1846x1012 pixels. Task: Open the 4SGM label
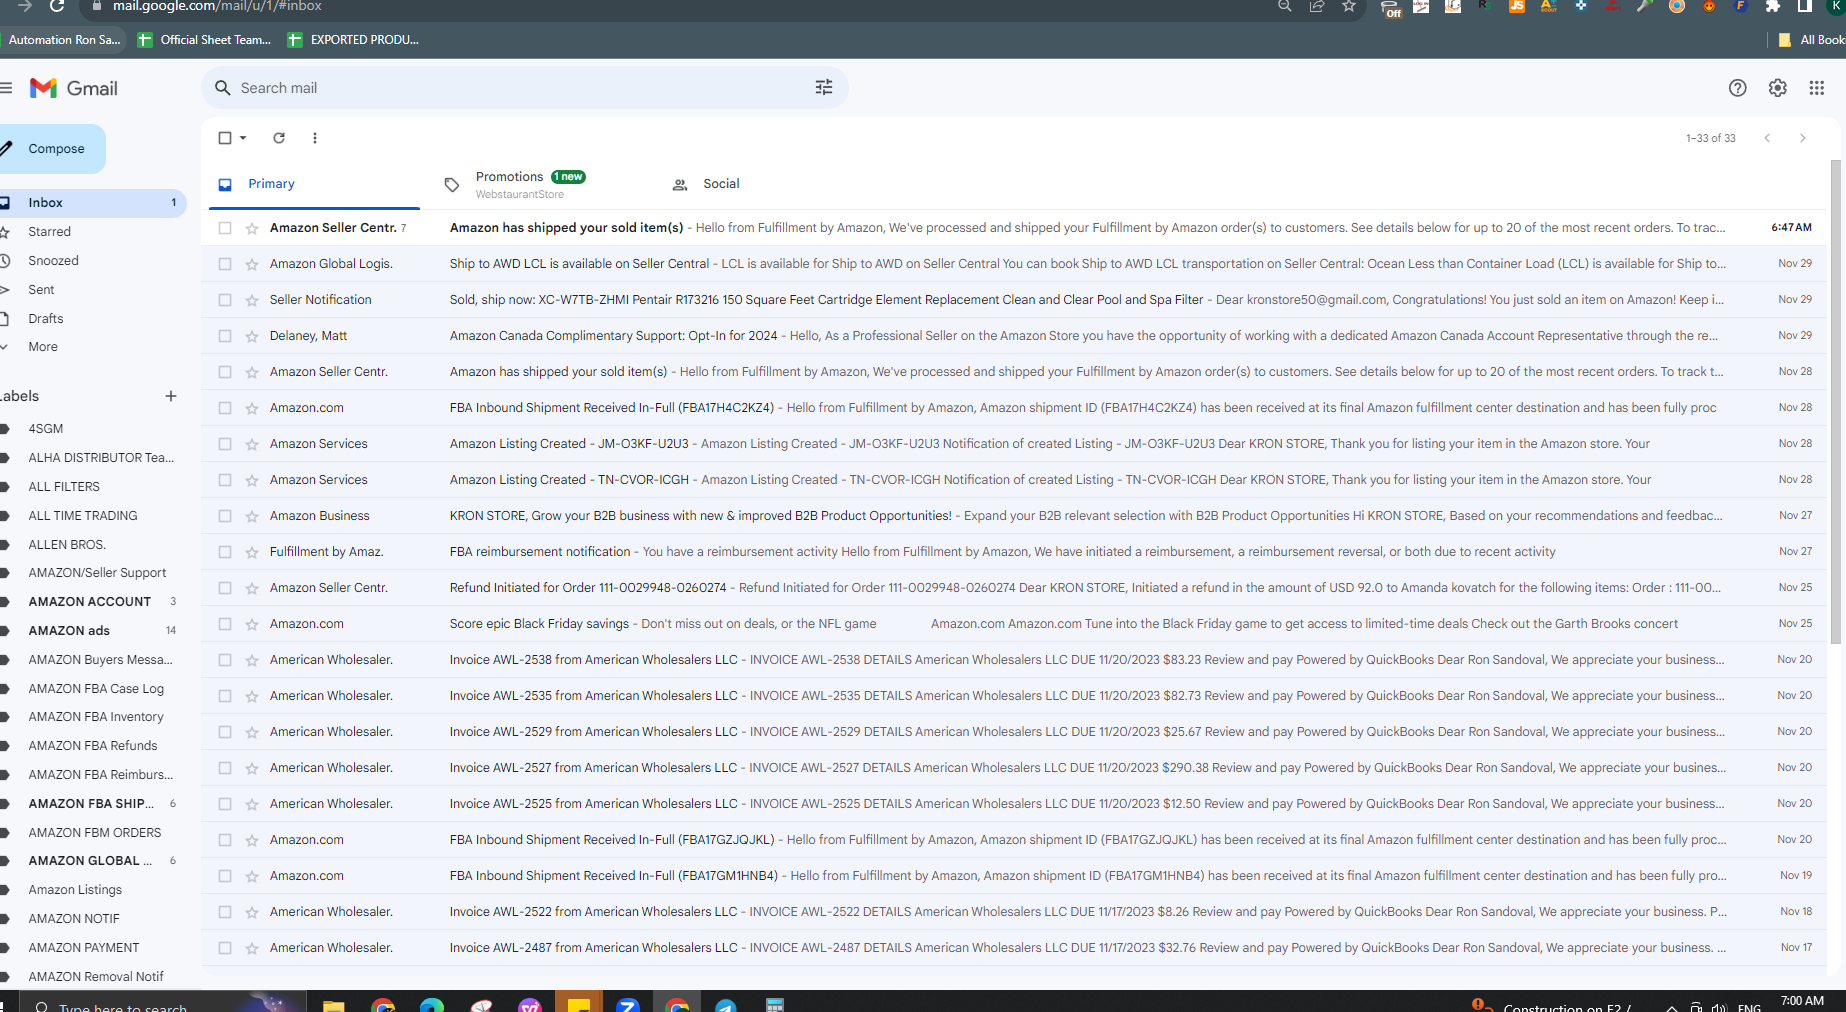(46, 429)
